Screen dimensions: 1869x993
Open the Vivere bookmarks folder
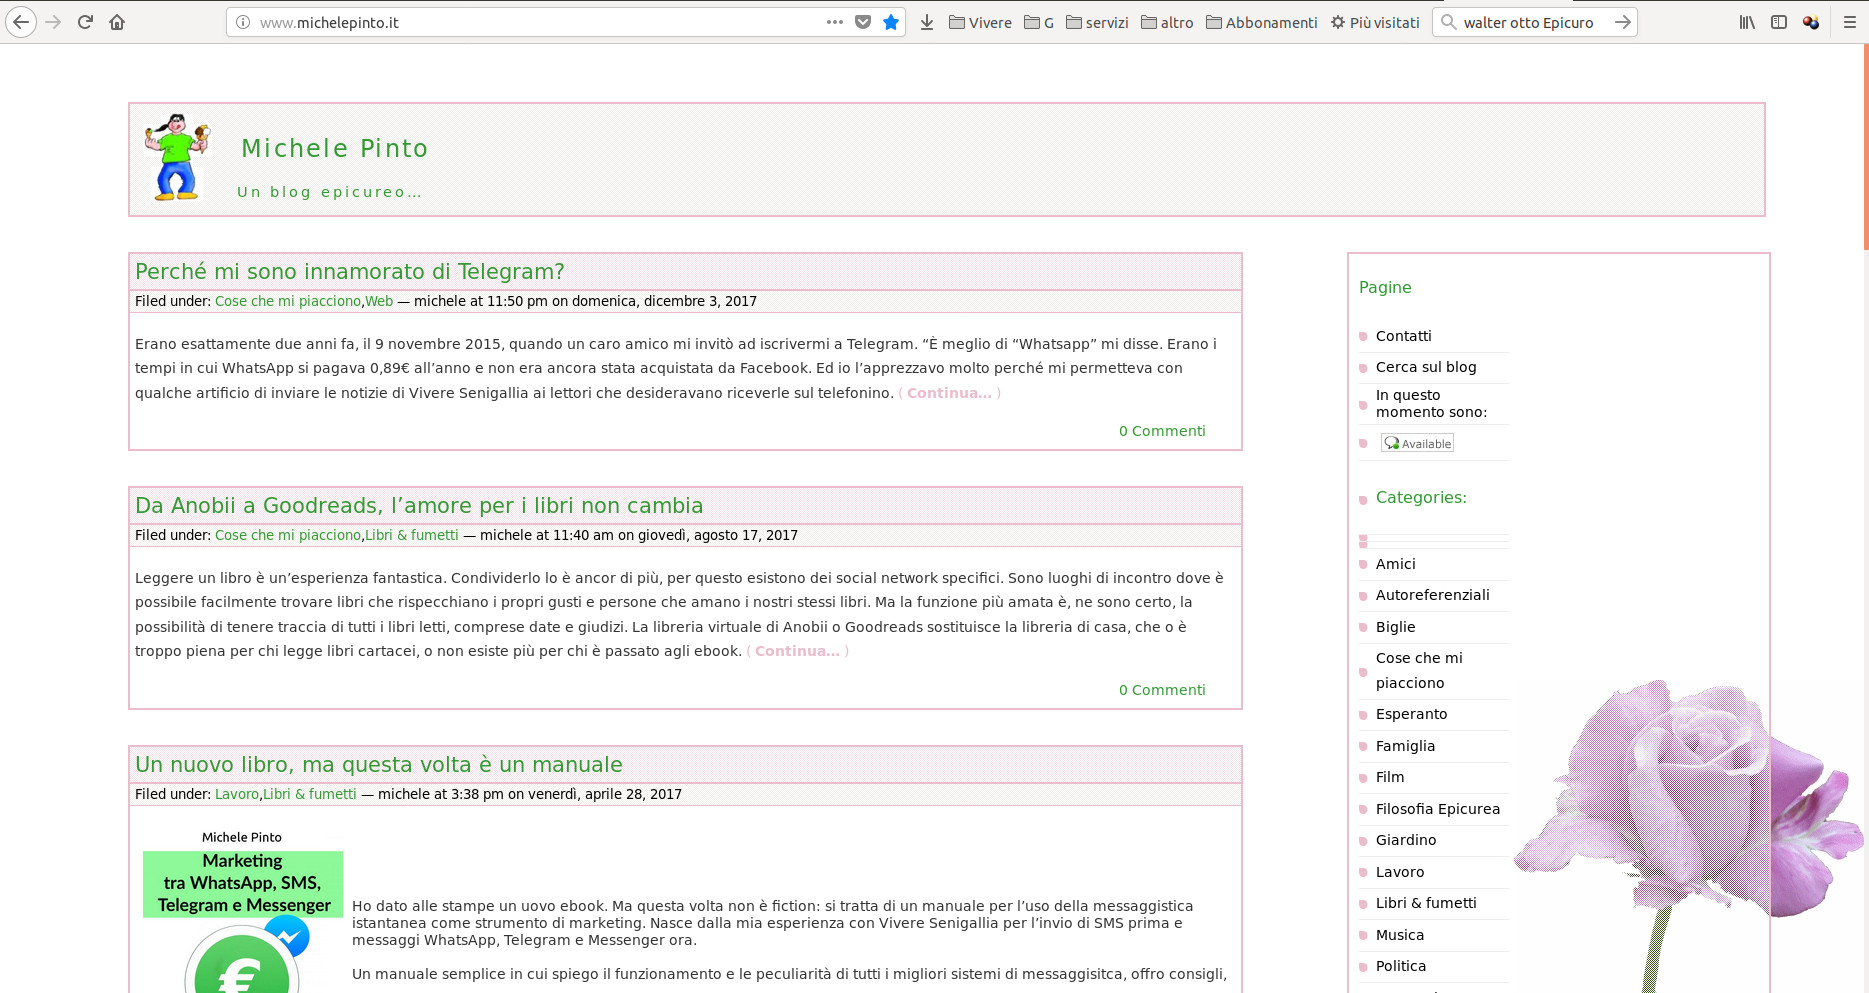coord(980,22)
